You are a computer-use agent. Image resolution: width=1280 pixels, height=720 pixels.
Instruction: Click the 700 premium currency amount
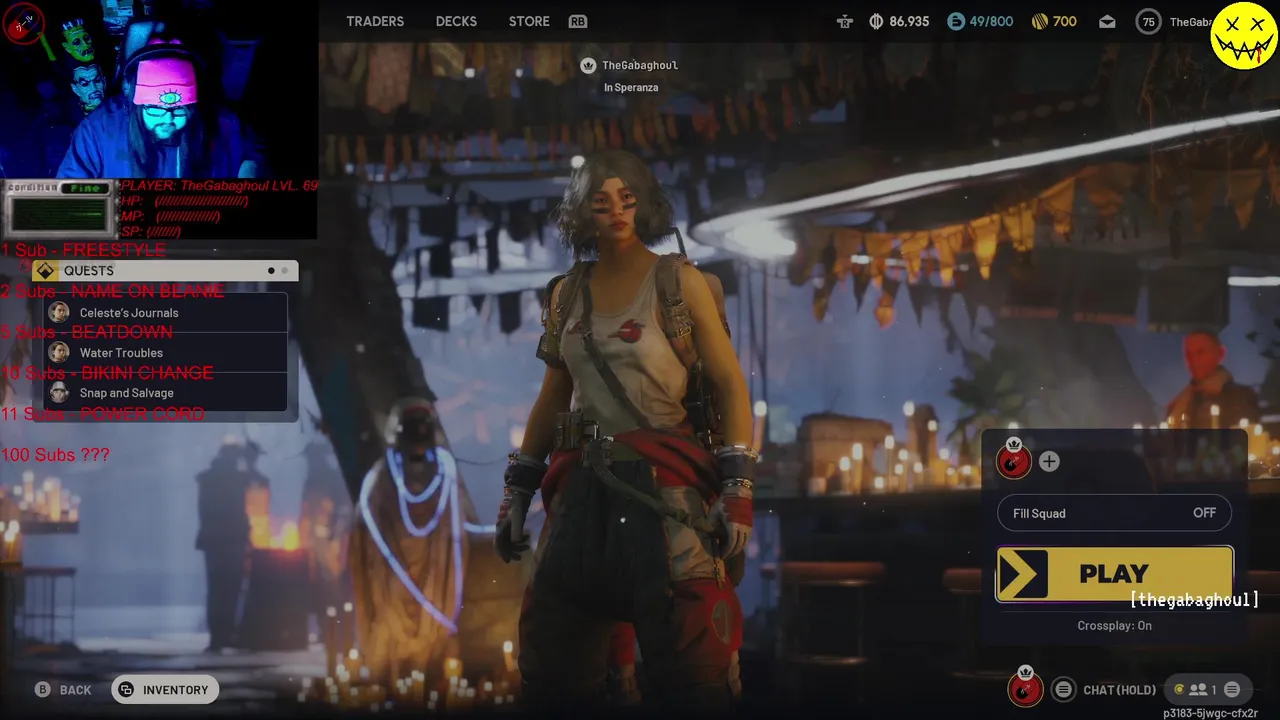tap(1065, 21)
